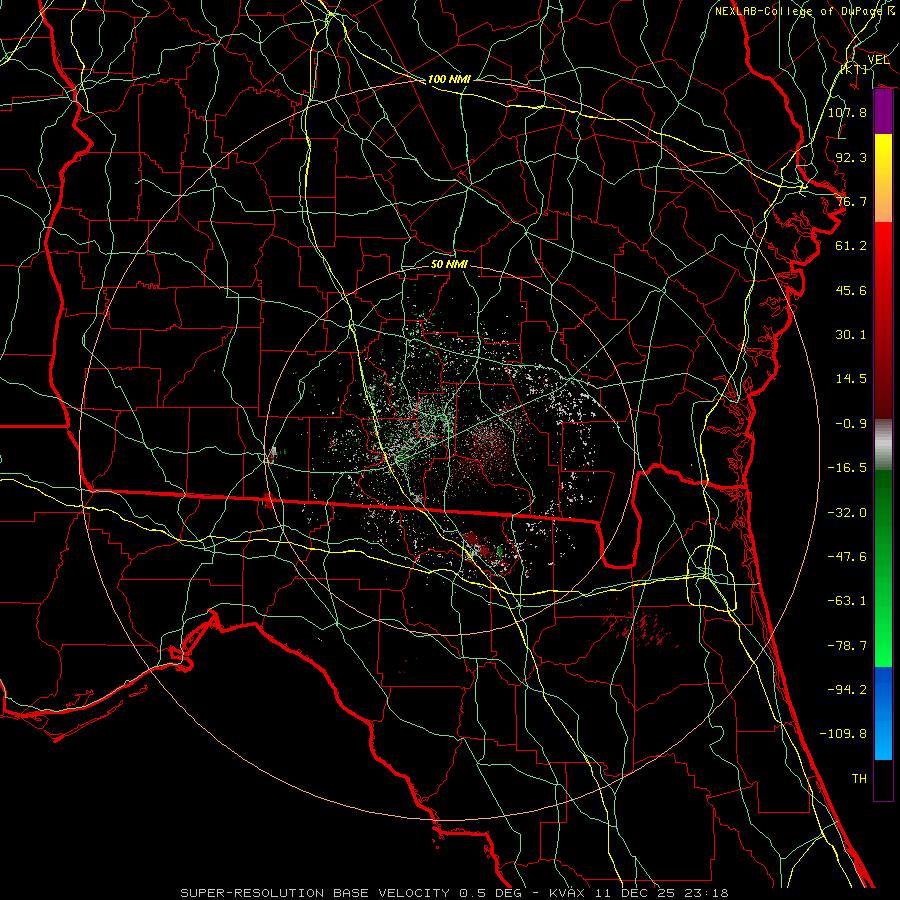Click the 30.1 legend value
Screen dimensions: 900x900
[x=851, y=335]
